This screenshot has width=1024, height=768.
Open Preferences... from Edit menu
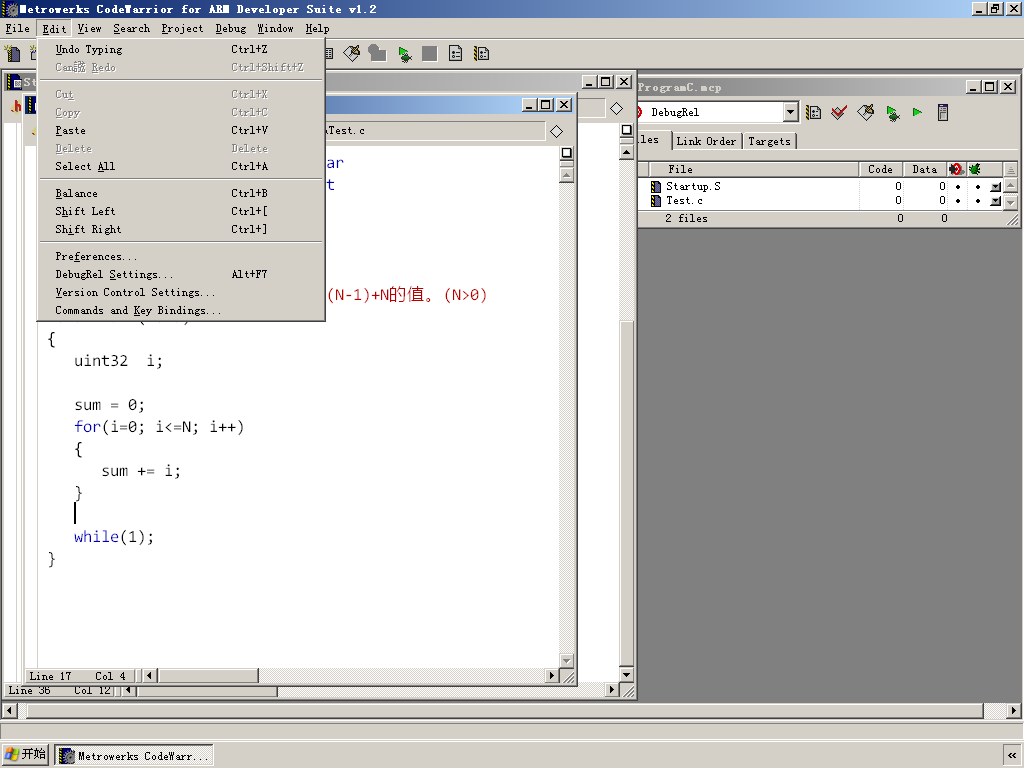pos(181,257)
